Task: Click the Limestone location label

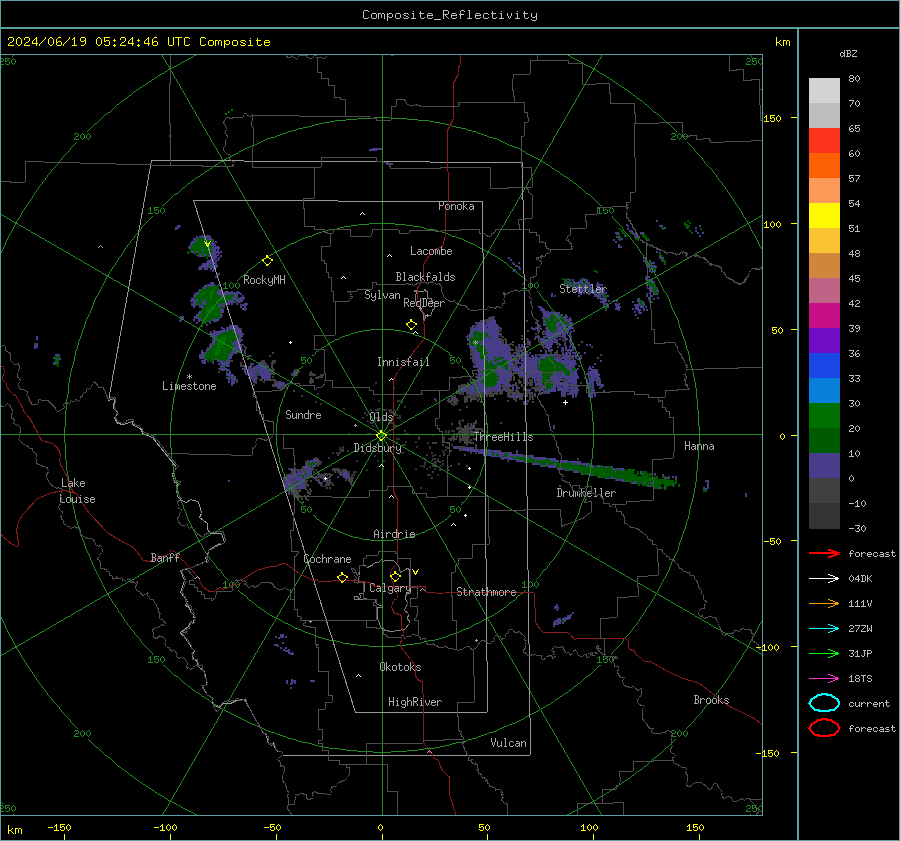Action: coord(189,386)
